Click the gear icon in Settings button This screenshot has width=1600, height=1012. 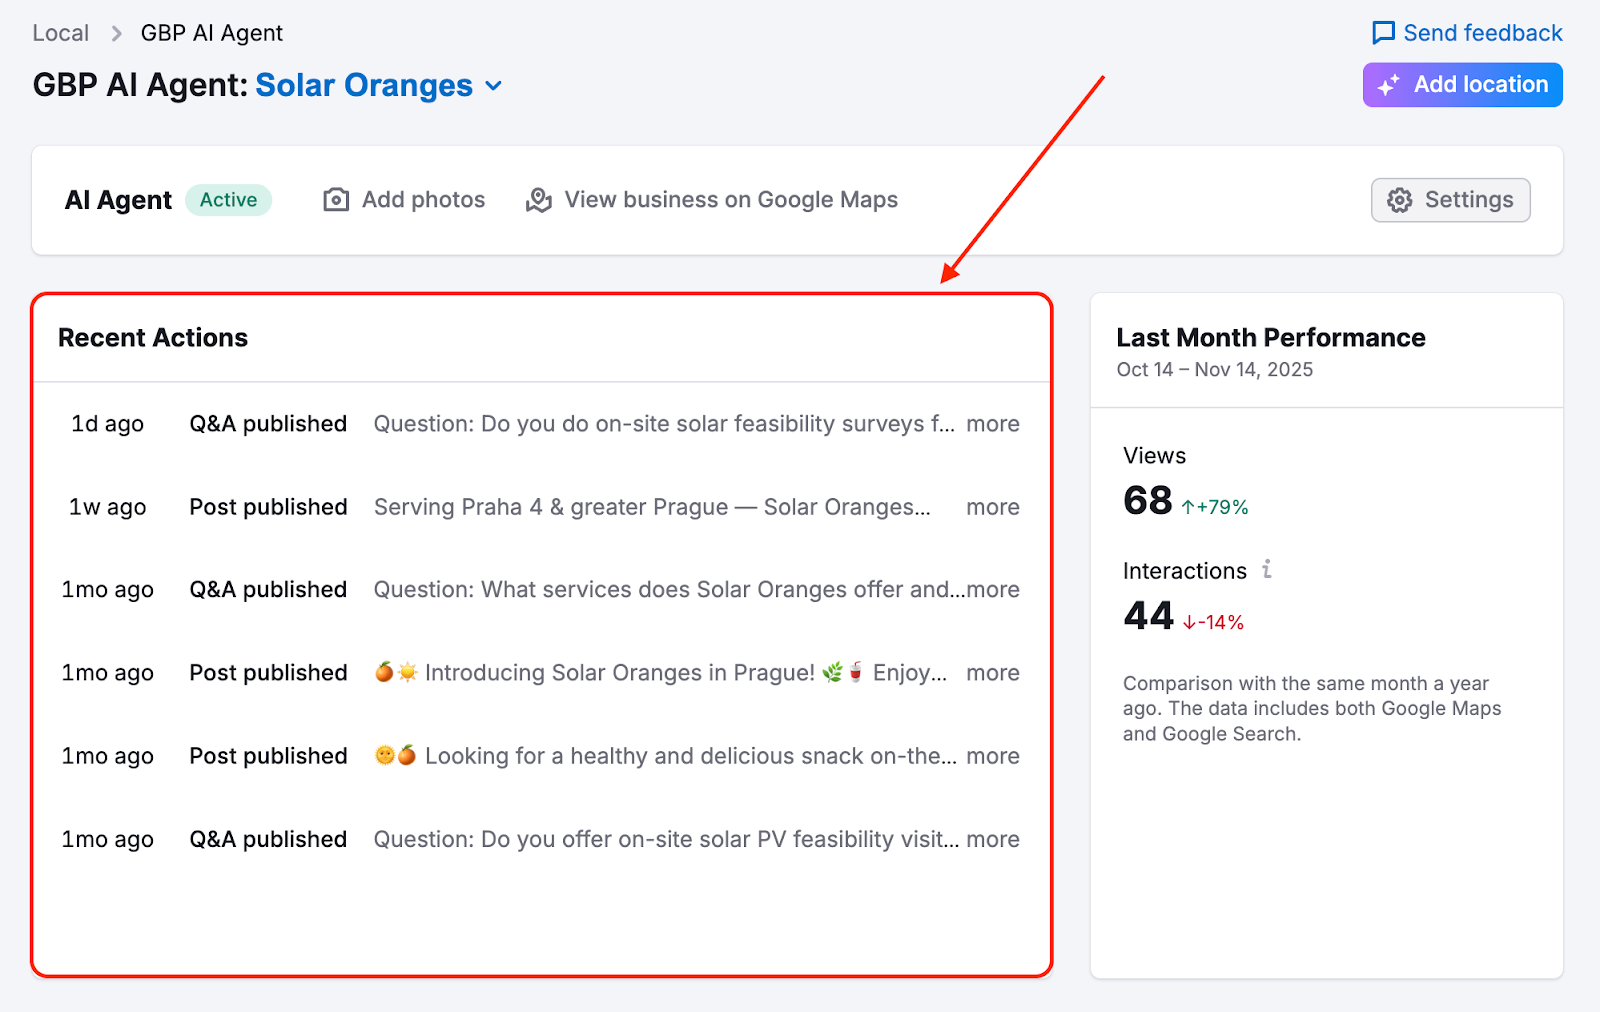tap(1399, 200)
